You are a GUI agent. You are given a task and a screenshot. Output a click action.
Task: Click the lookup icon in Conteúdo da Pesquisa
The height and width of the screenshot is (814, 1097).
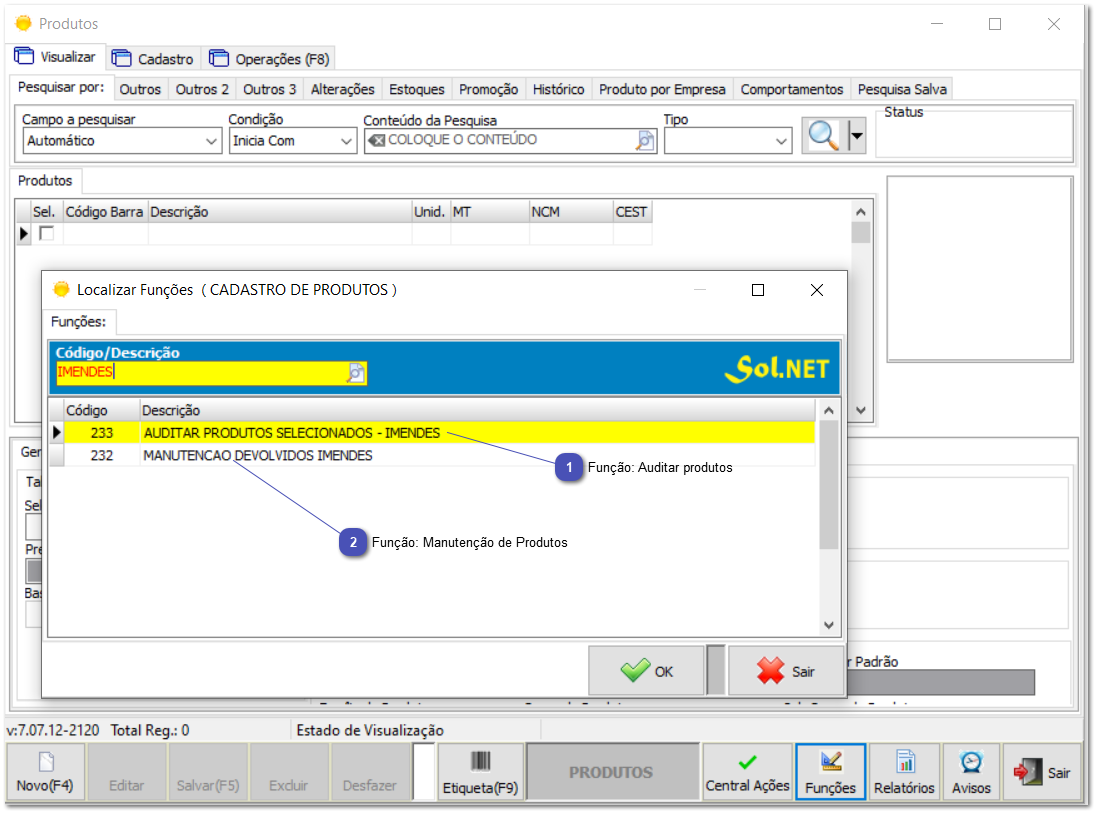[x=645, y=141]
